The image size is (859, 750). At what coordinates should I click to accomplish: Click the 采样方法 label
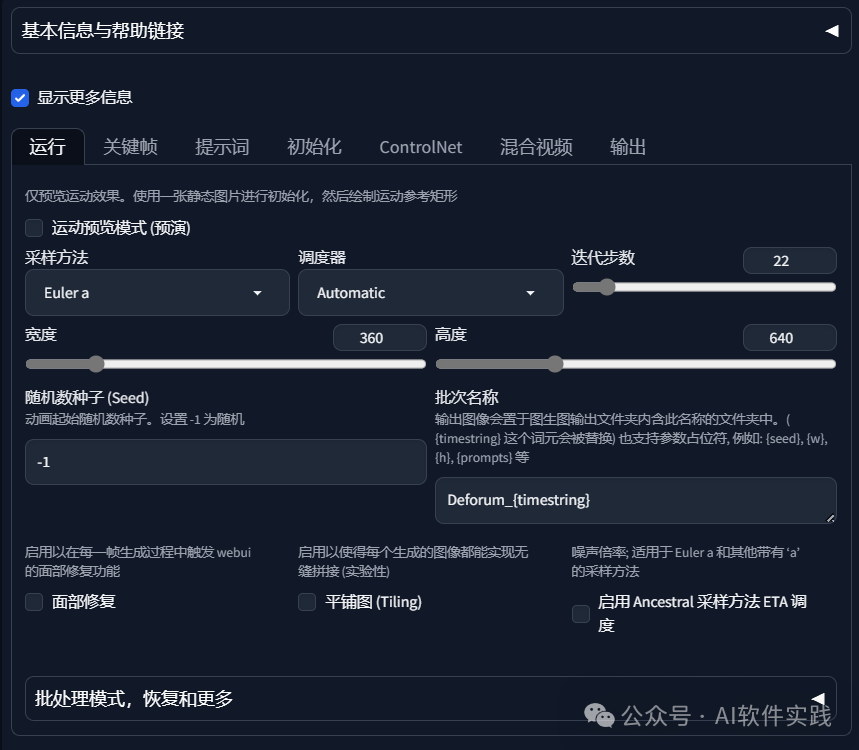click(56, 257)
